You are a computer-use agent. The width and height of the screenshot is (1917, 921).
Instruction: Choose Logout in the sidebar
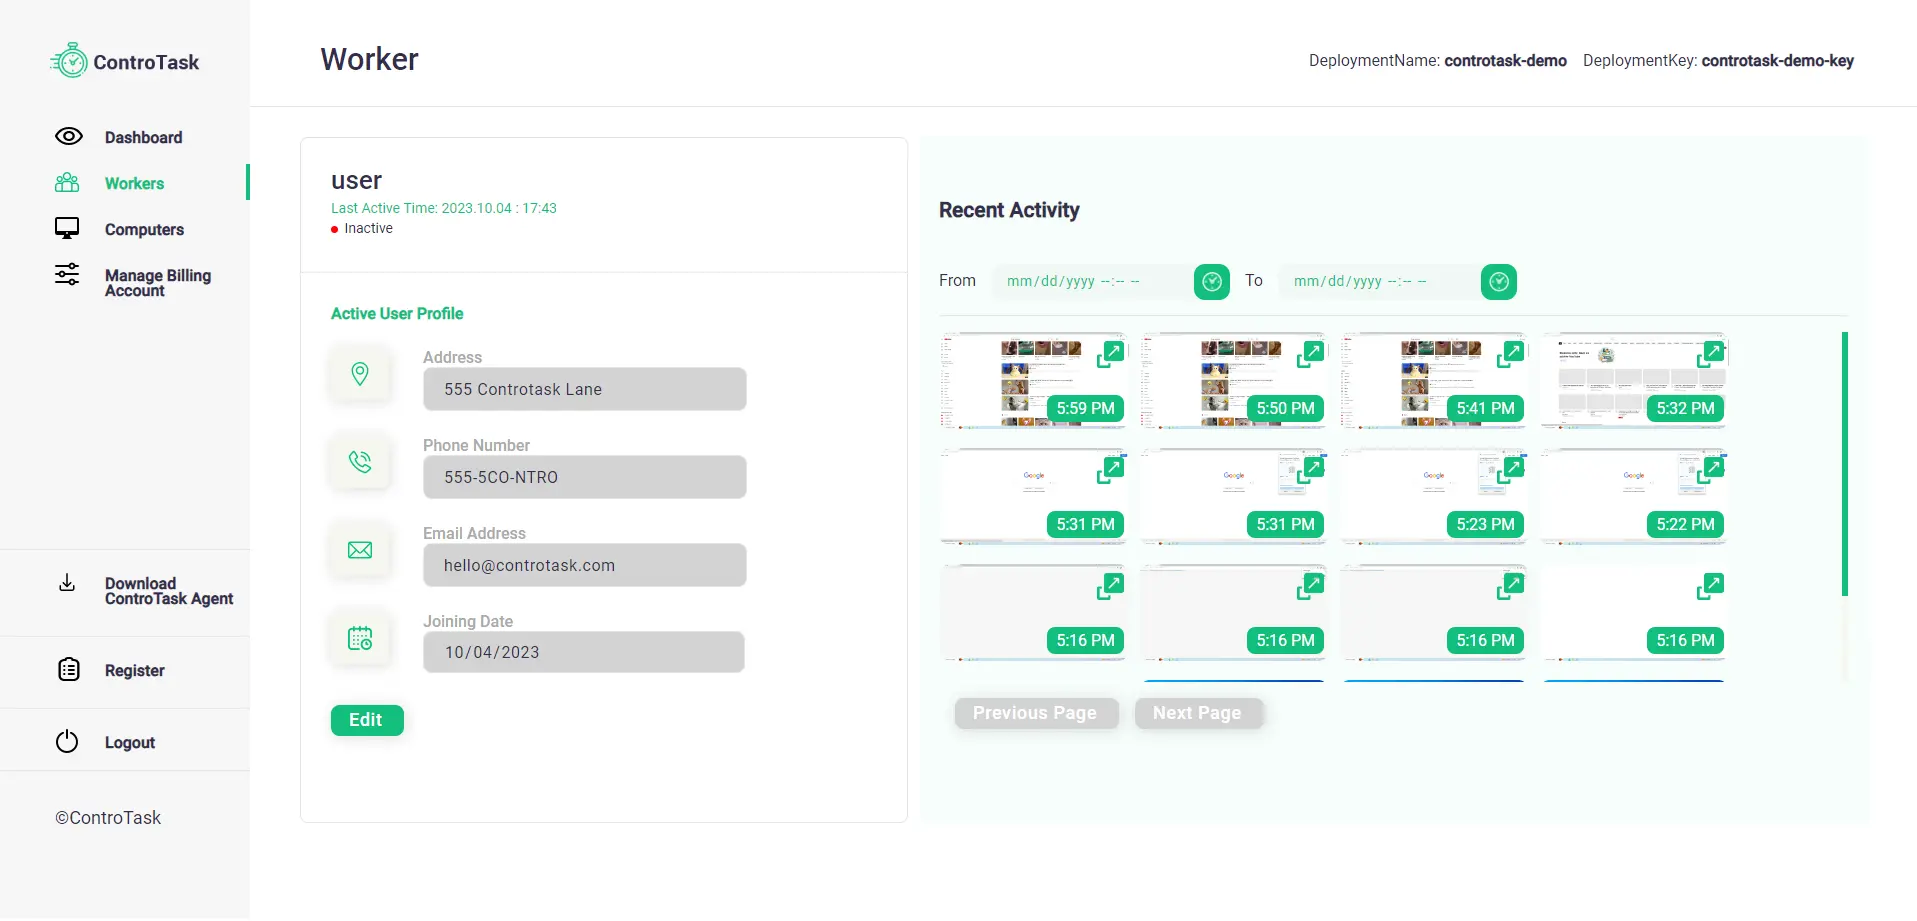coord(130,742)
